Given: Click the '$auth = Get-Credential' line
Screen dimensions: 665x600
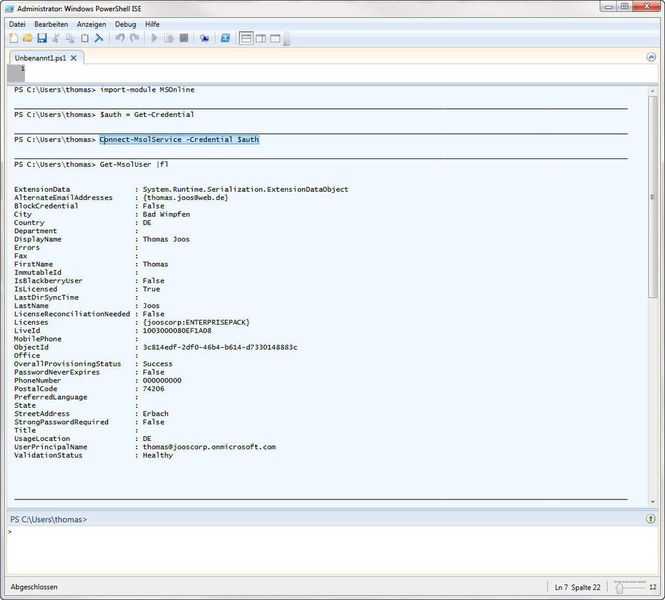Looking at the screenshot, I should pos(147,114).
